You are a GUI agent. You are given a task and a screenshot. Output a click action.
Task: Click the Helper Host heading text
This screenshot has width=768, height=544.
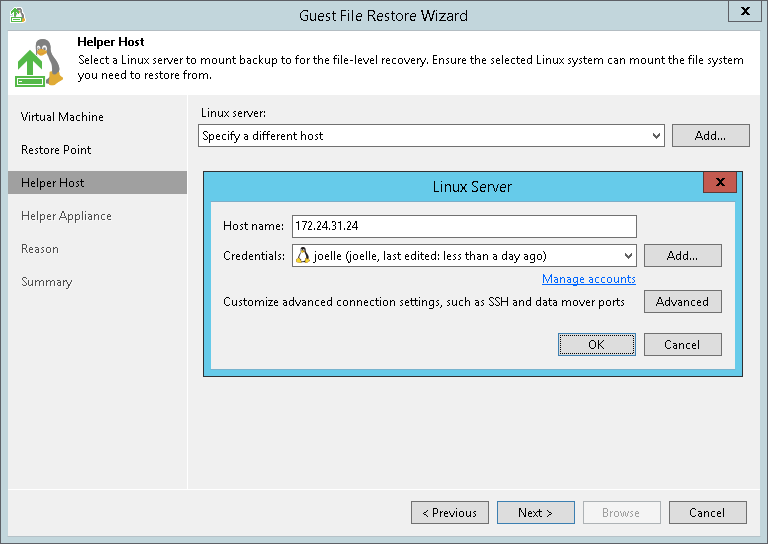pos(111,42)
